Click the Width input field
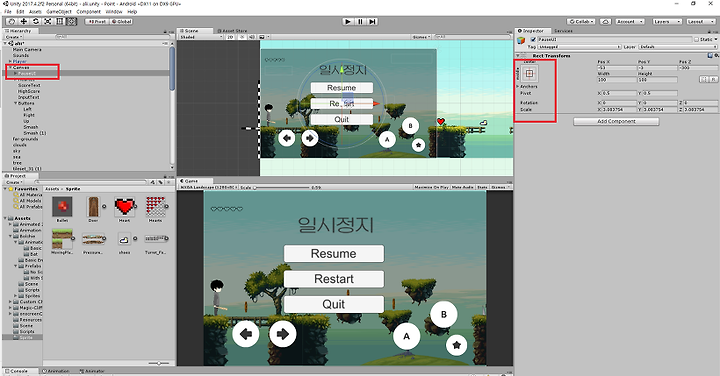 coord(617,79)
